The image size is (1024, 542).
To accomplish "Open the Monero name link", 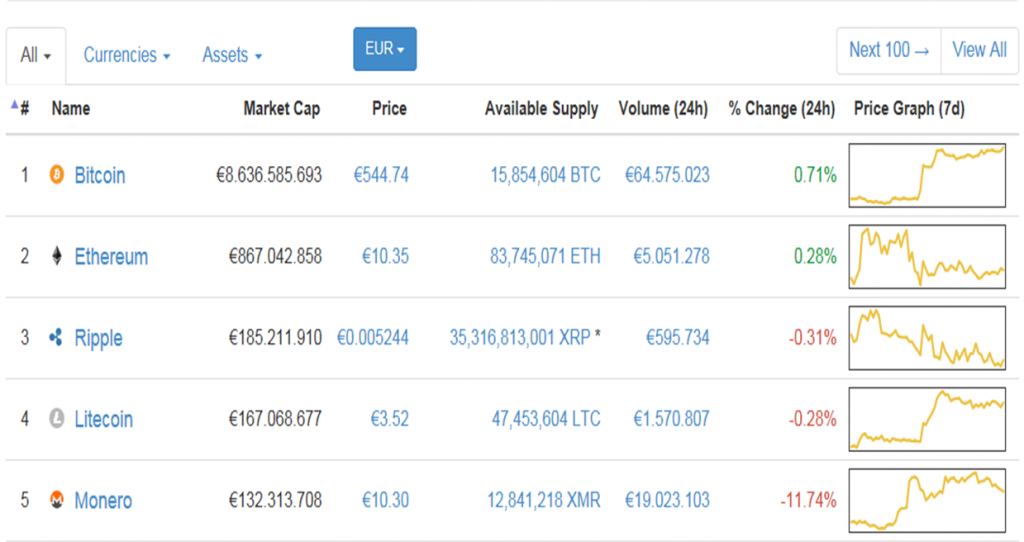I will click(103, 500).
